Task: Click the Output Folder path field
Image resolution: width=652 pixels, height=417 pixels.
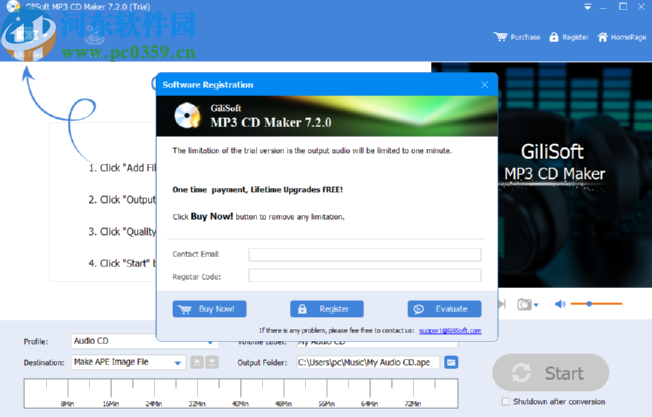Action: 368,363
